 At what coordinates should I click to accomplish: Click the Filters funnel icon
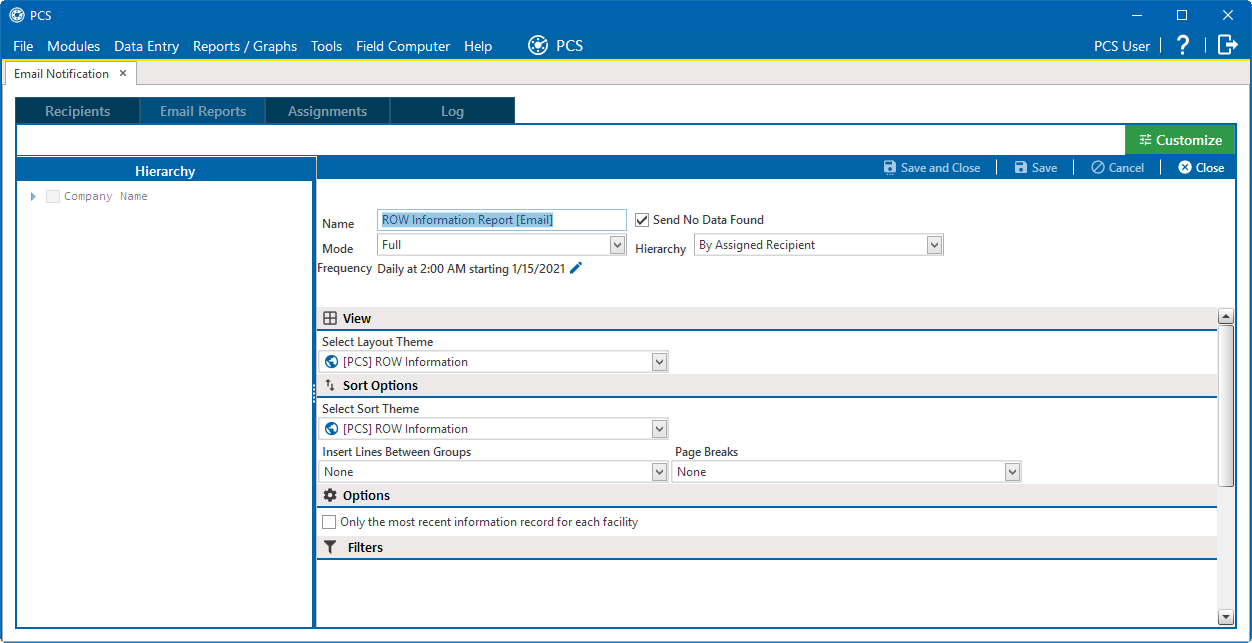(330, 547)
